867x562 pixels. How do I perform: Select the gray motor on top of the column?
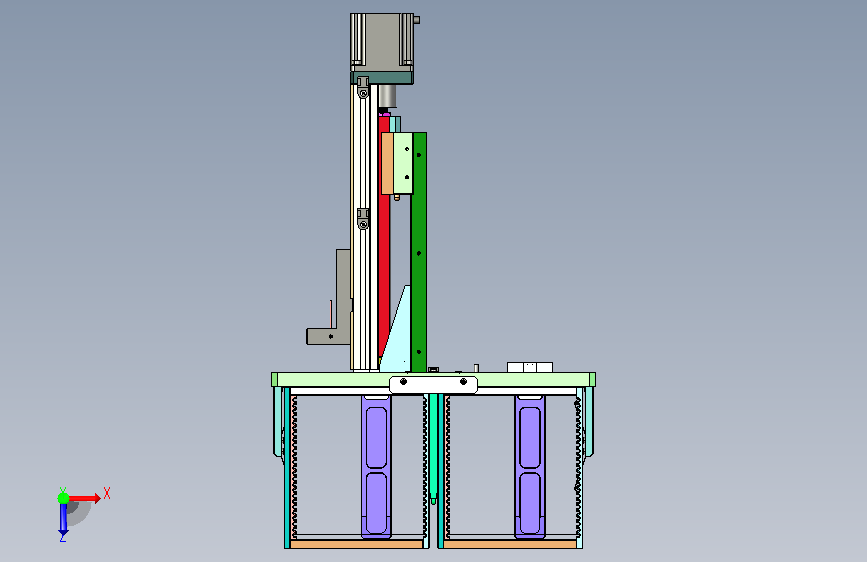[382, 42]
